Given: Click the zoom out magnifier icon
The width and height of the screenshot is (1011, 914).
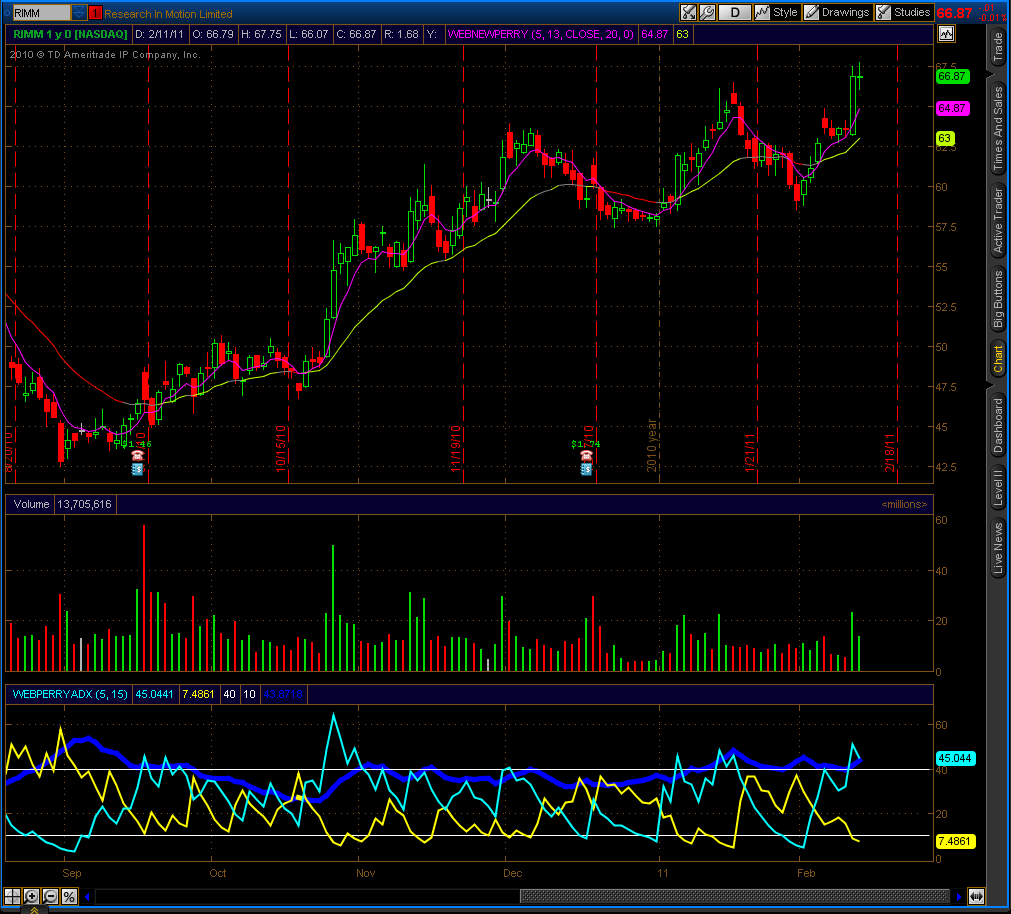Looking at the screenshot, I should [50, 896].
